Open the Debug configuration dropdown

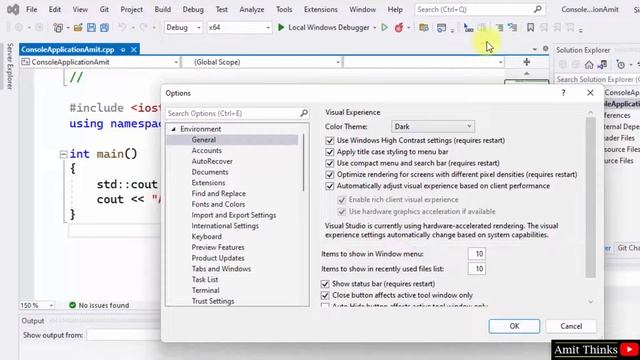pyautogui.click(x=183, y=27)
